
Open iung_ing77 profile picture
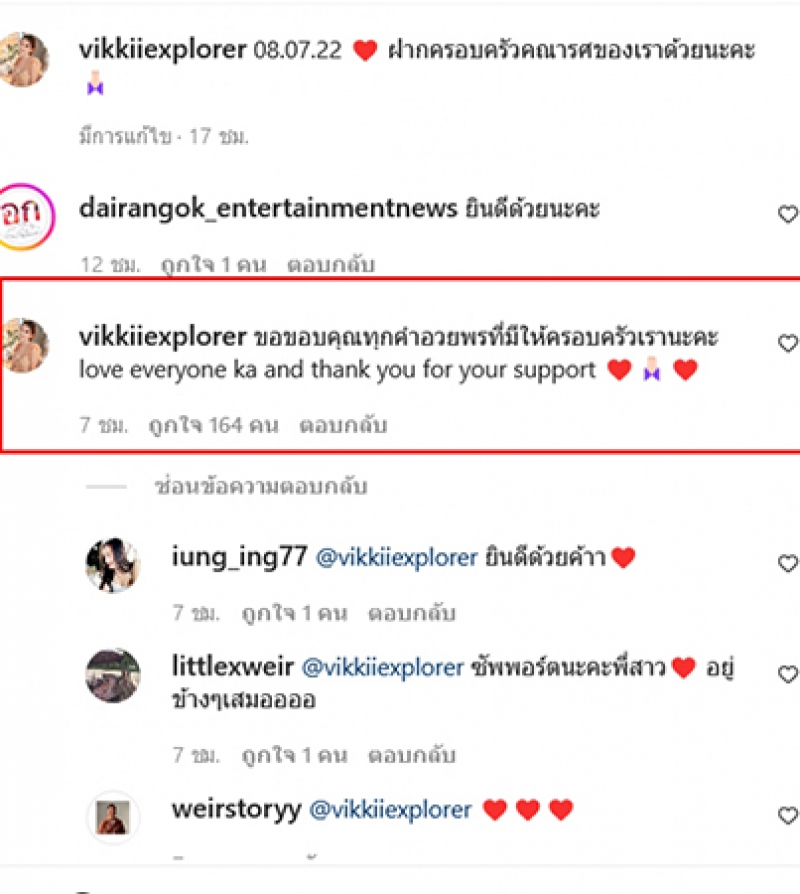[113, 564]
